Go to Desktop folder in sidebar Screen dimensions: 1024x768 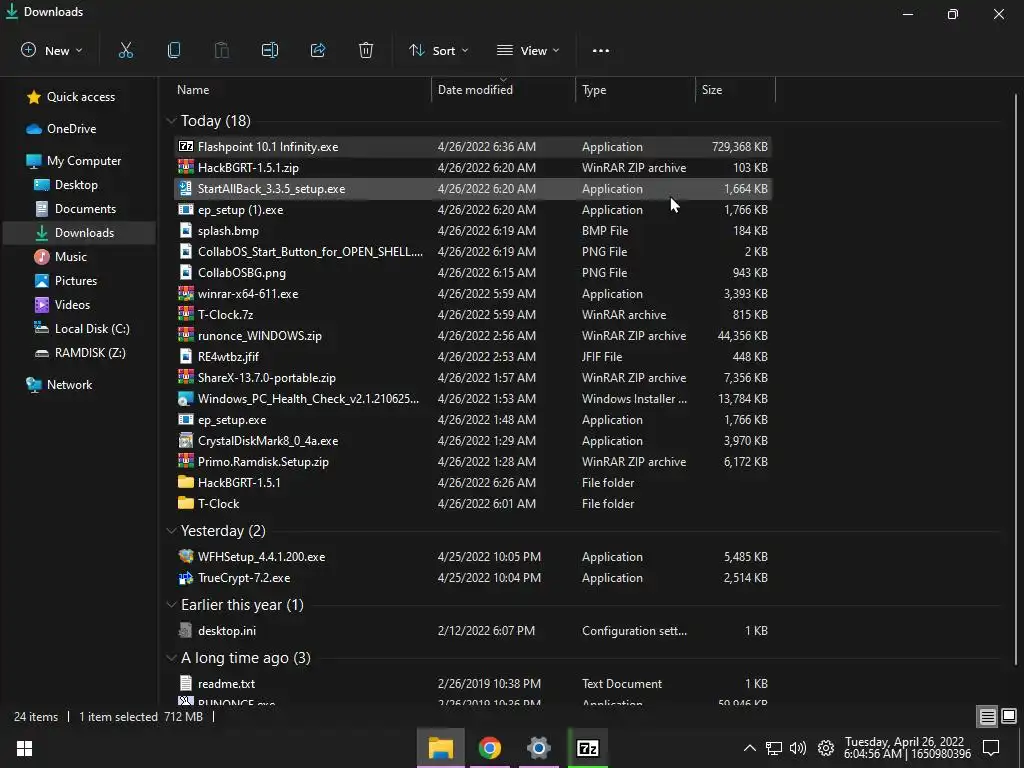click(65, 185)
